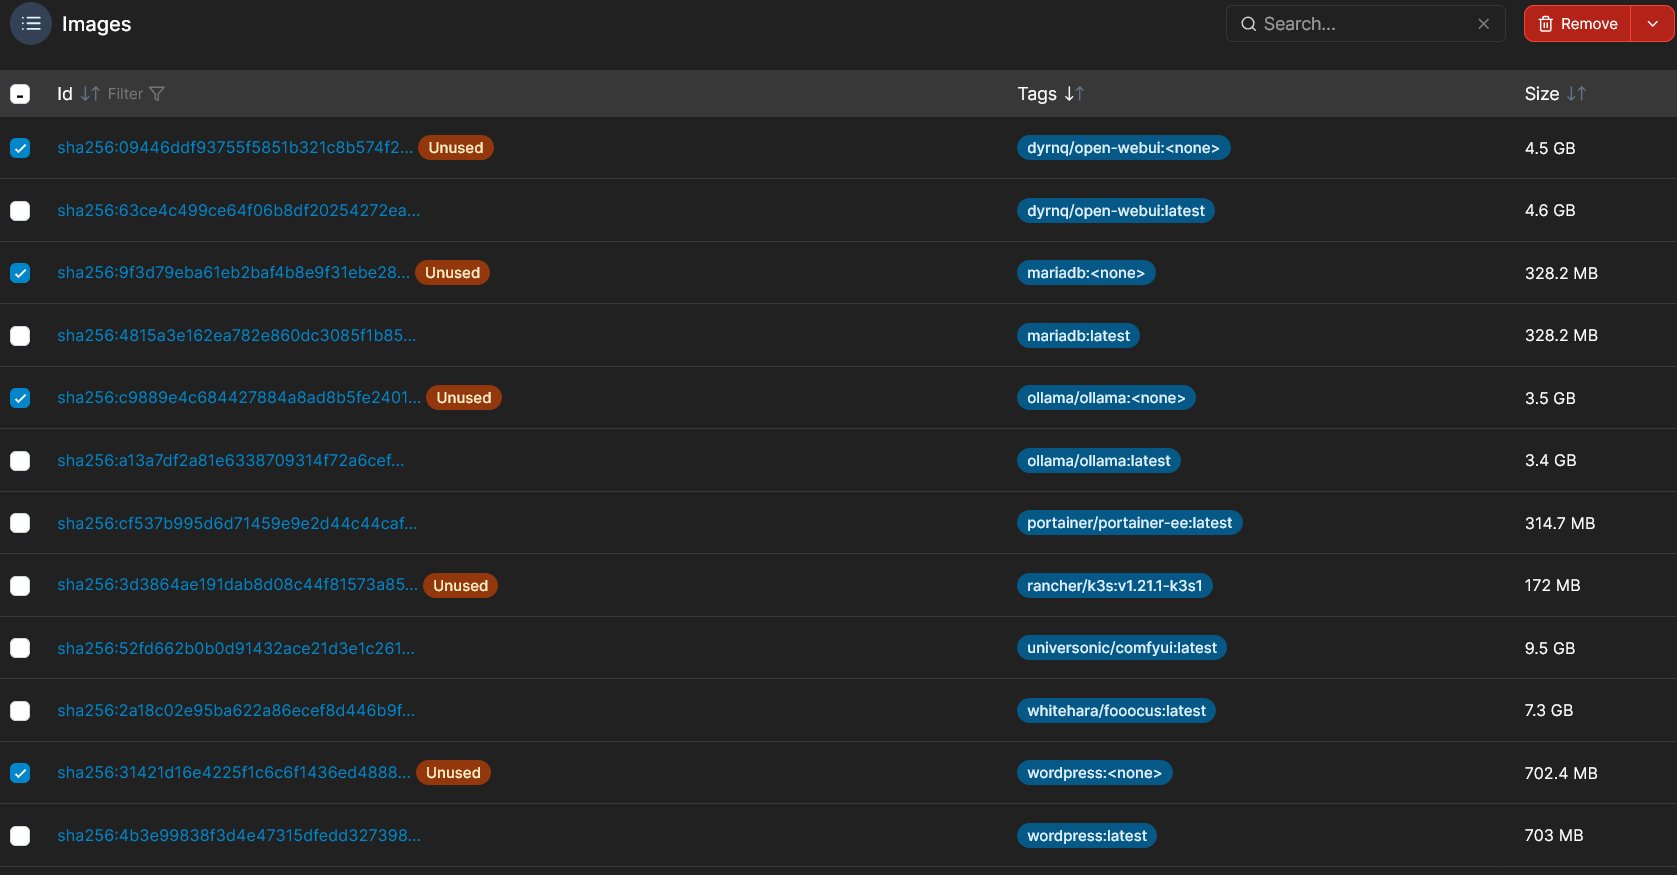Click the Tags column header label

[x=1037, y=94]
